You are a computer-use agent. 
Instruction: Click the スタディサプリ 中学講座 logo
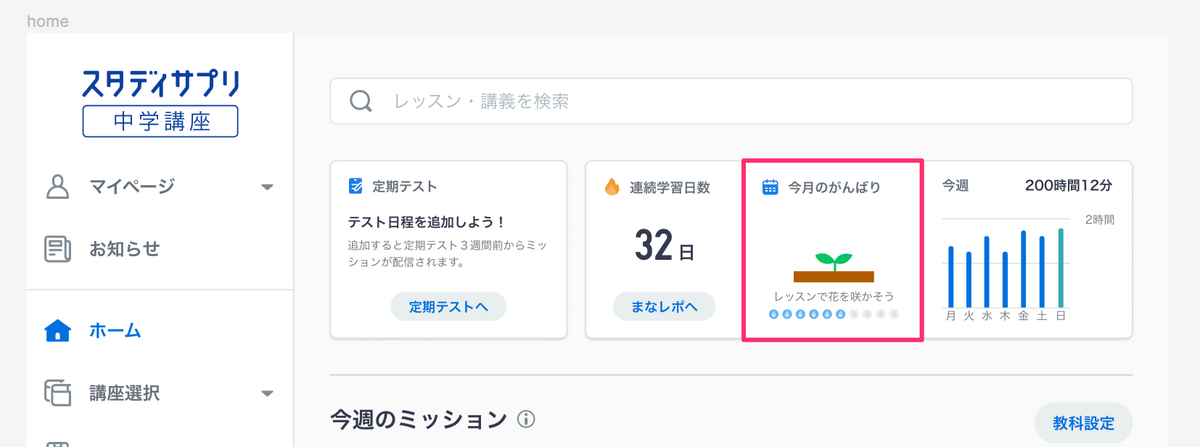click(161, 102)
